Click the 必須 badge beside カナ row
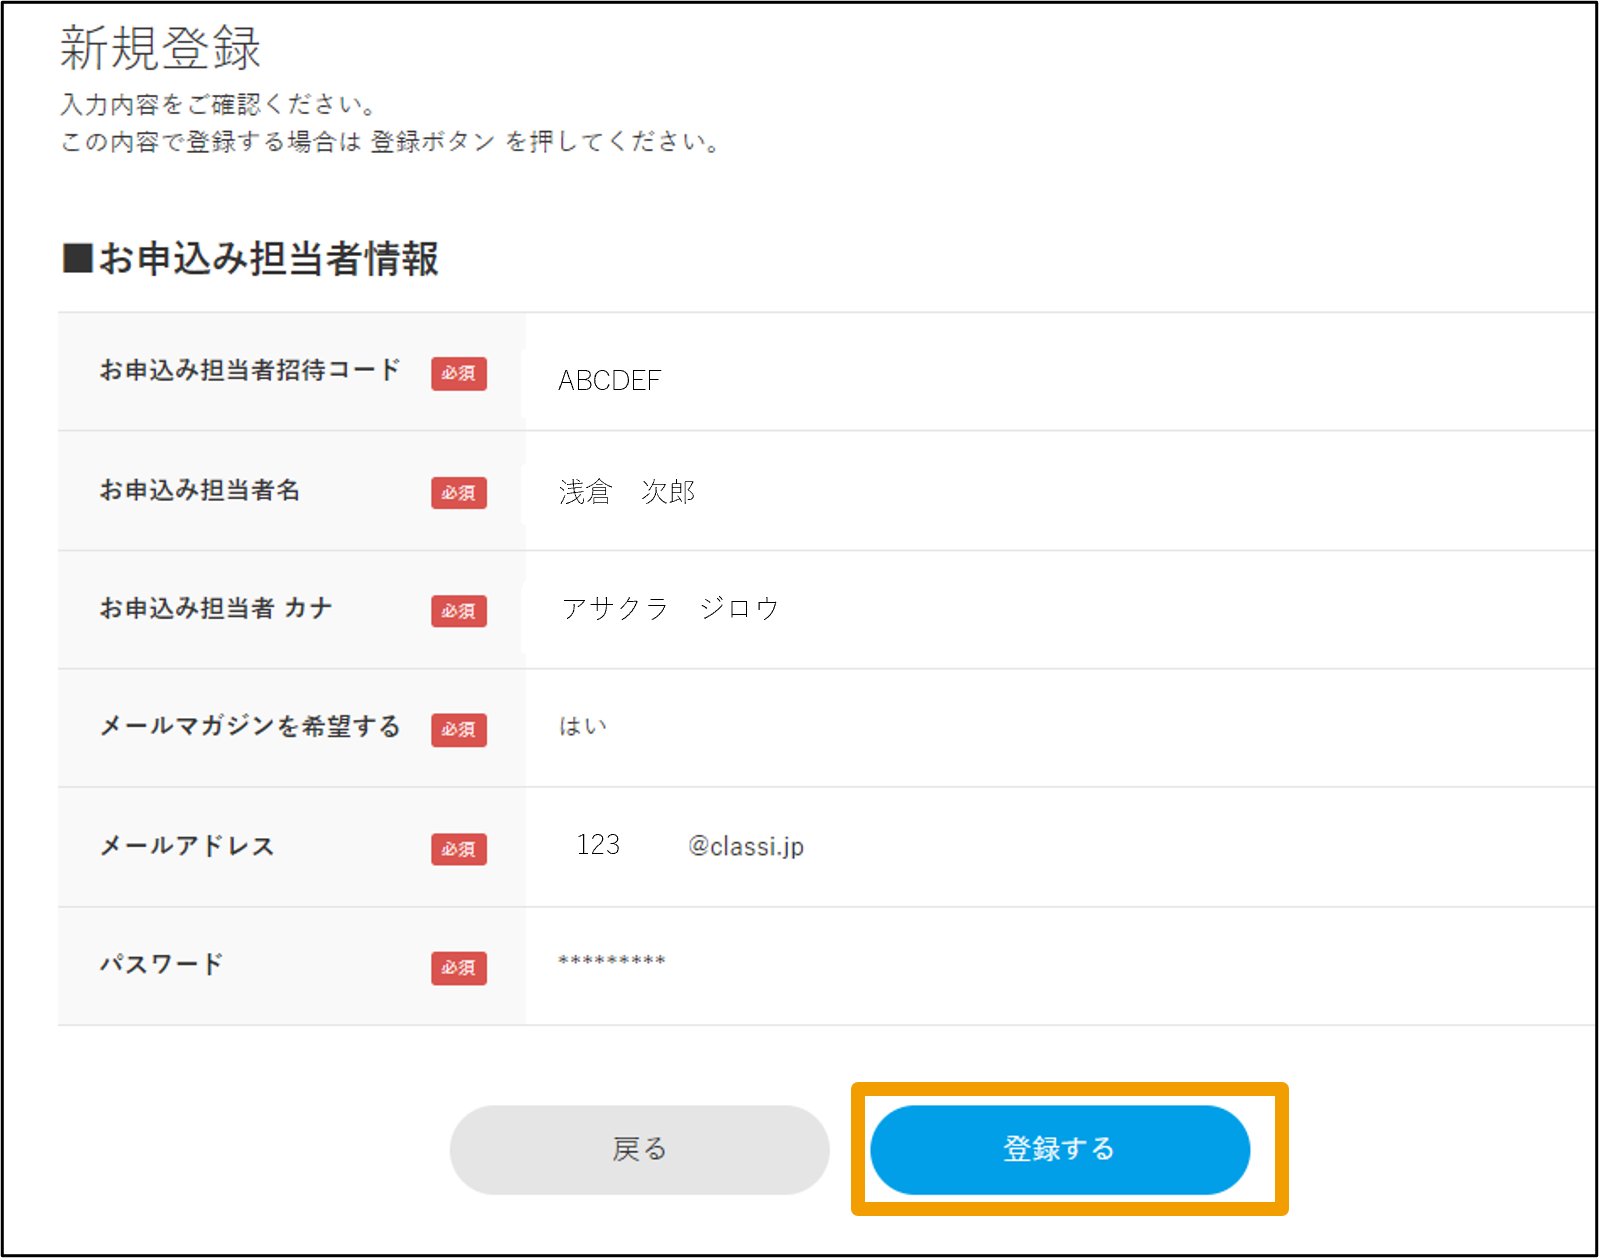Screen dimensions: 1599x1258 (x=459, y=611)
